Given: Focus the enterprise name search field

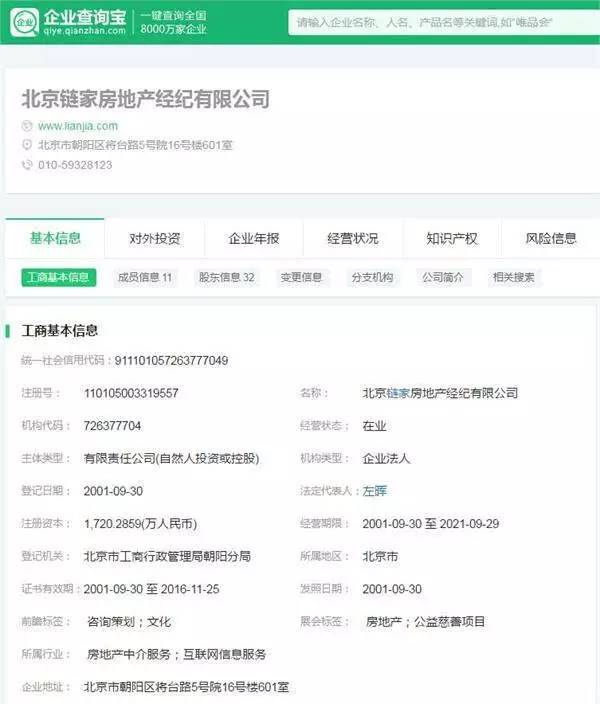Looking at the screenshot, I should point(444,22).
